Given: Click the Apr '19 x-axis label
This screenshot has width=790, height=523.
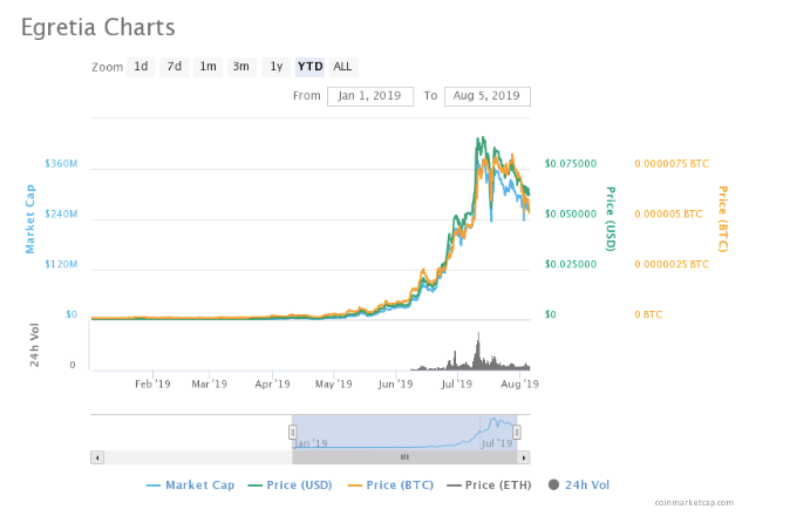Looking at the screenshot, I should (272, 384).
